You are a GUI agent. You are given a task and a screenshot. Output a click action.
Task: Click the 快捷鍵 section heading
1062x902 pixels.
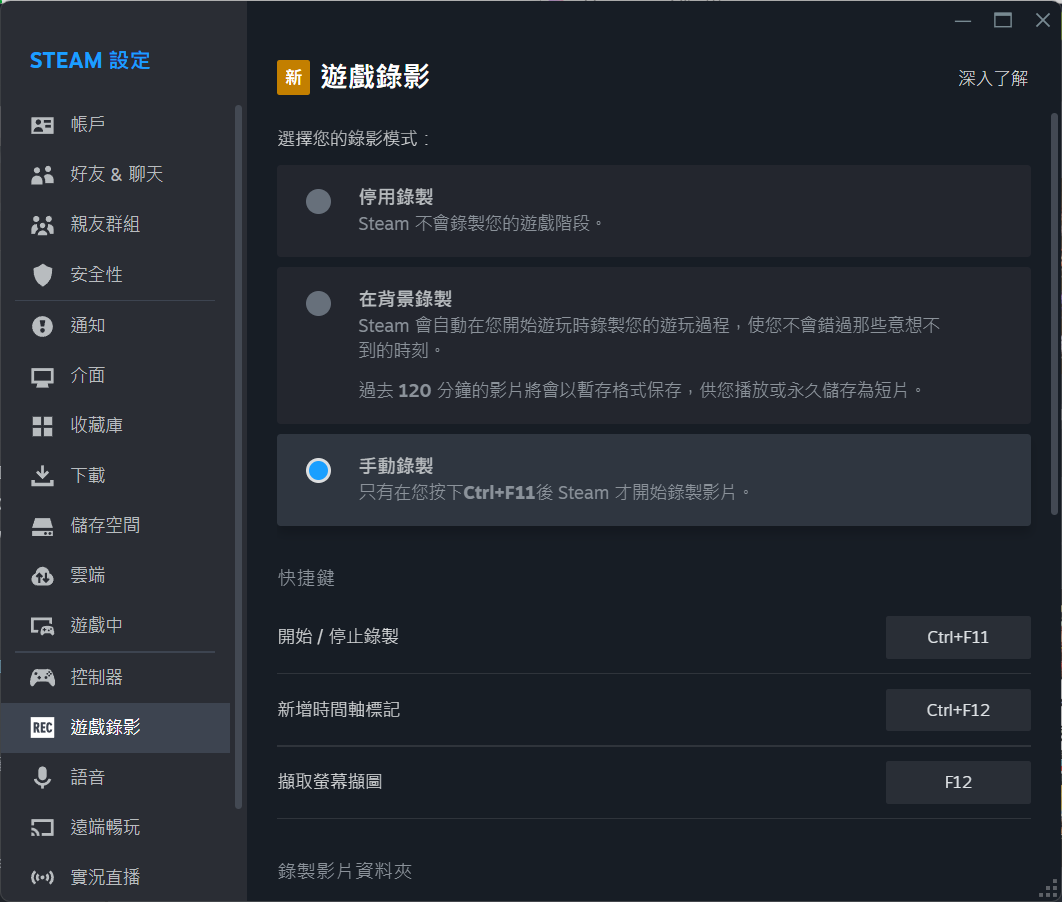[x=306, y=578]
